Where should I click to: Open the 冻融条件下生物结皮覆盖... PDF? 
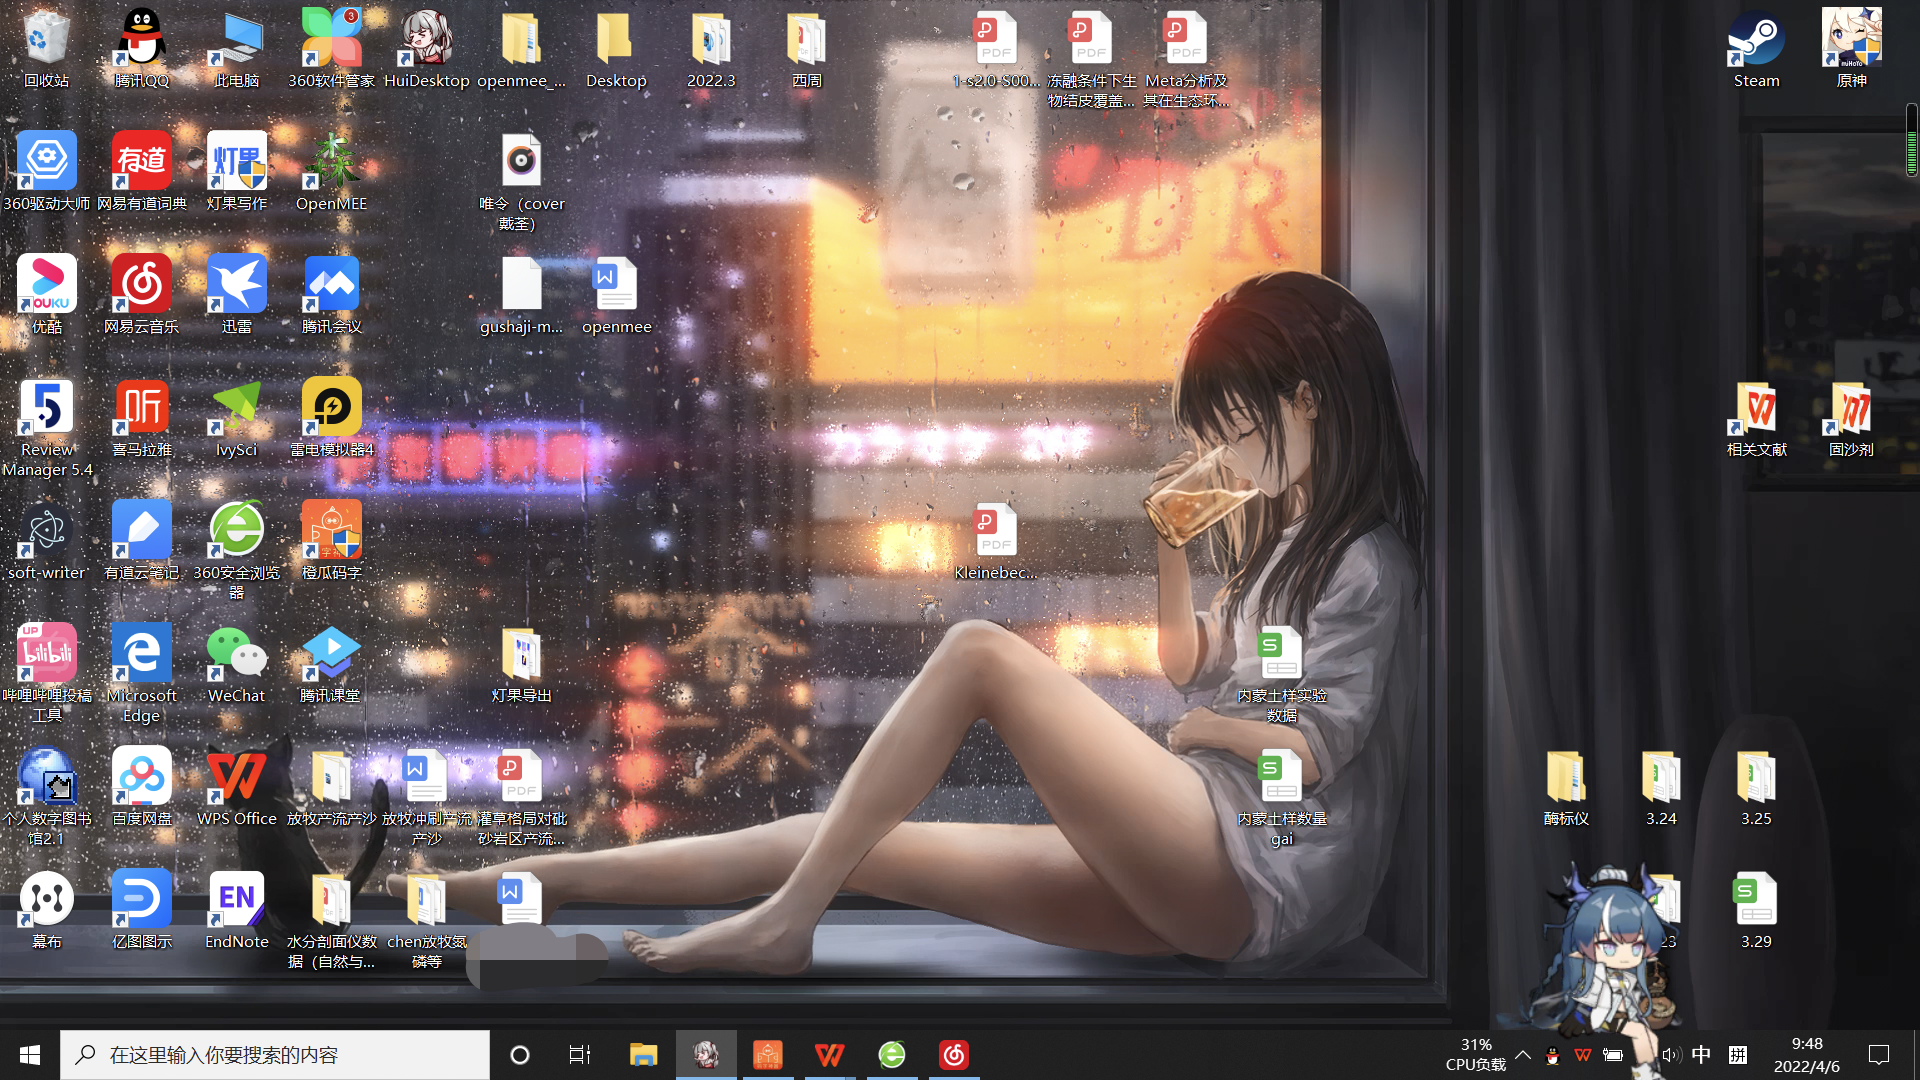tap(1091, 59)
